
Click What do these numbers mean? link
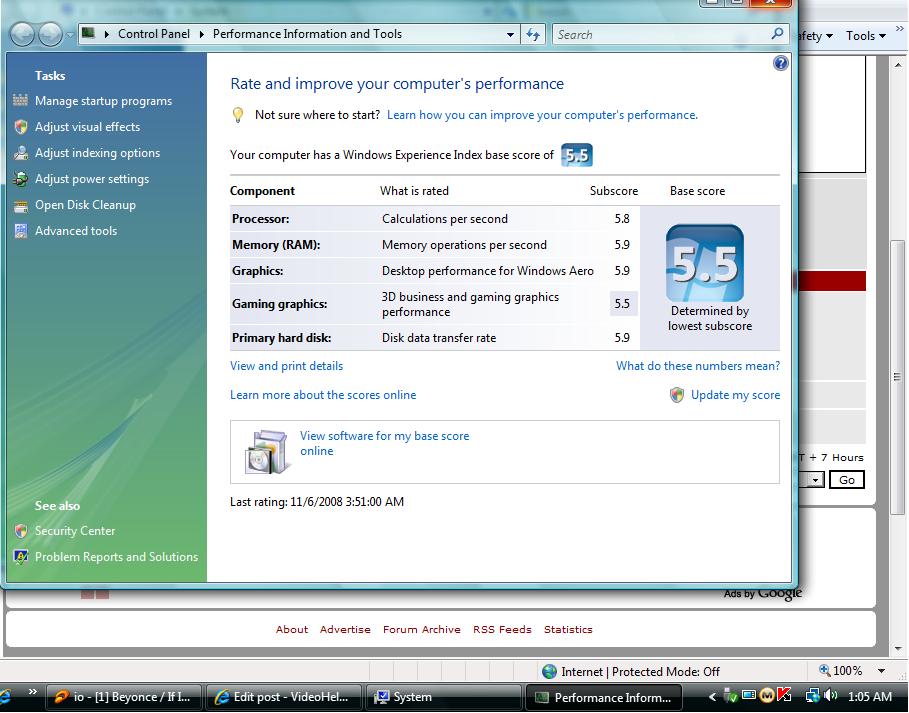pos(698,366)
